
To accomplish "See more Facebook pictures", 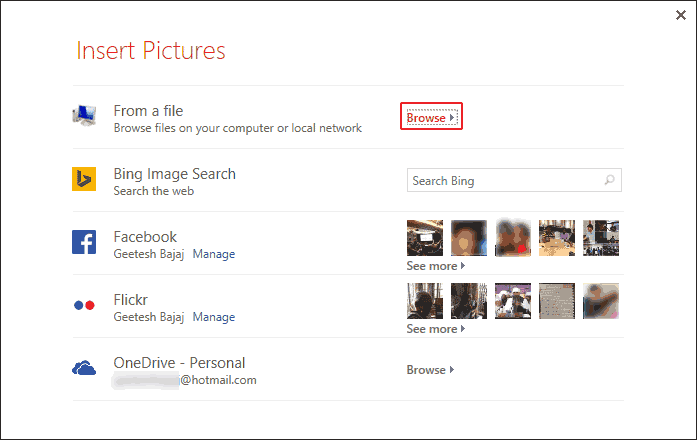I will coord(436,266).
